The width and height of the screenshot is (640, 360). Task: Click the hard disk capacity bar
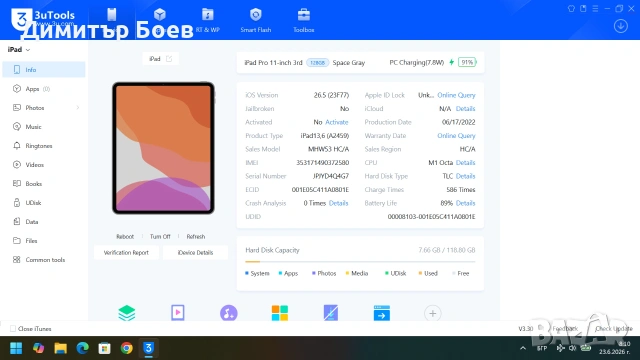pos(360,261)
